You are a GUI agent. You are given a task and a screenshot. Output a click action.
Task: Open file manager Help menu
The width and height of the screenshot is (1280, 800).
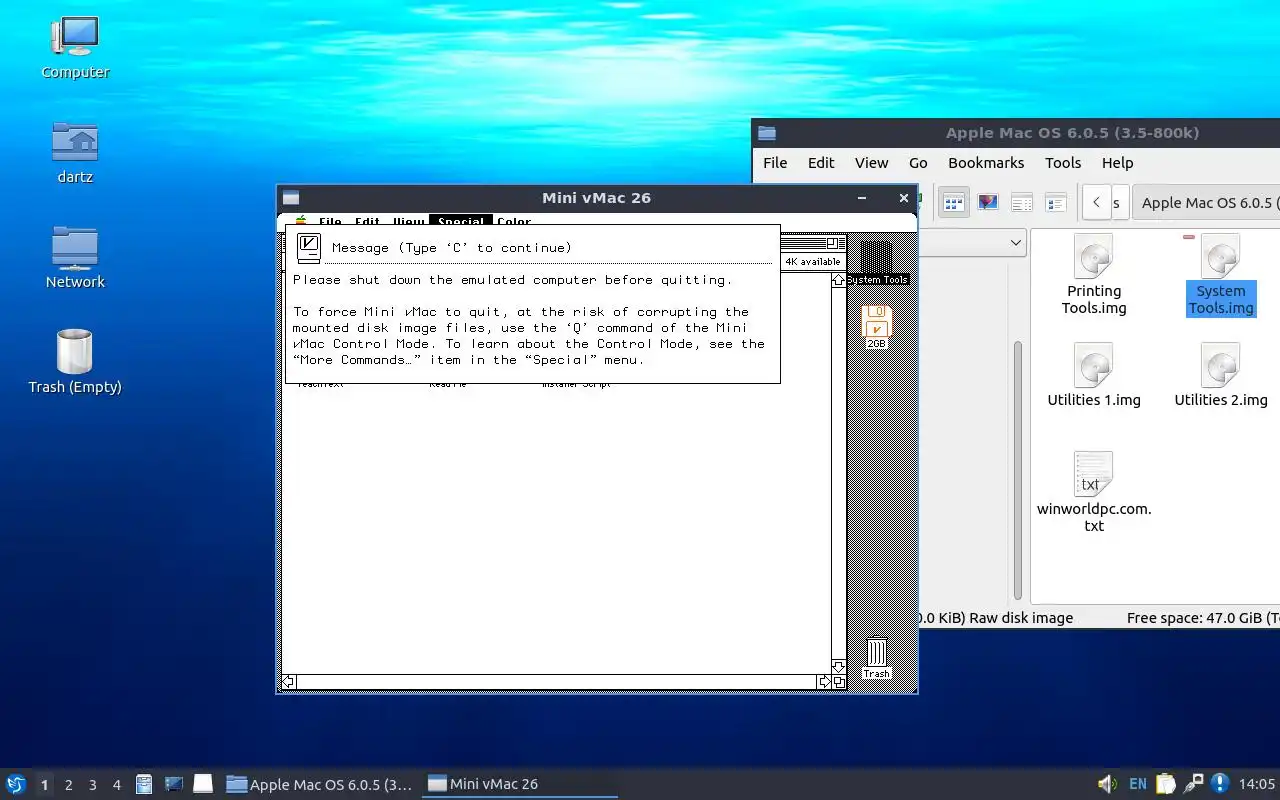[x=1117, y=163]
